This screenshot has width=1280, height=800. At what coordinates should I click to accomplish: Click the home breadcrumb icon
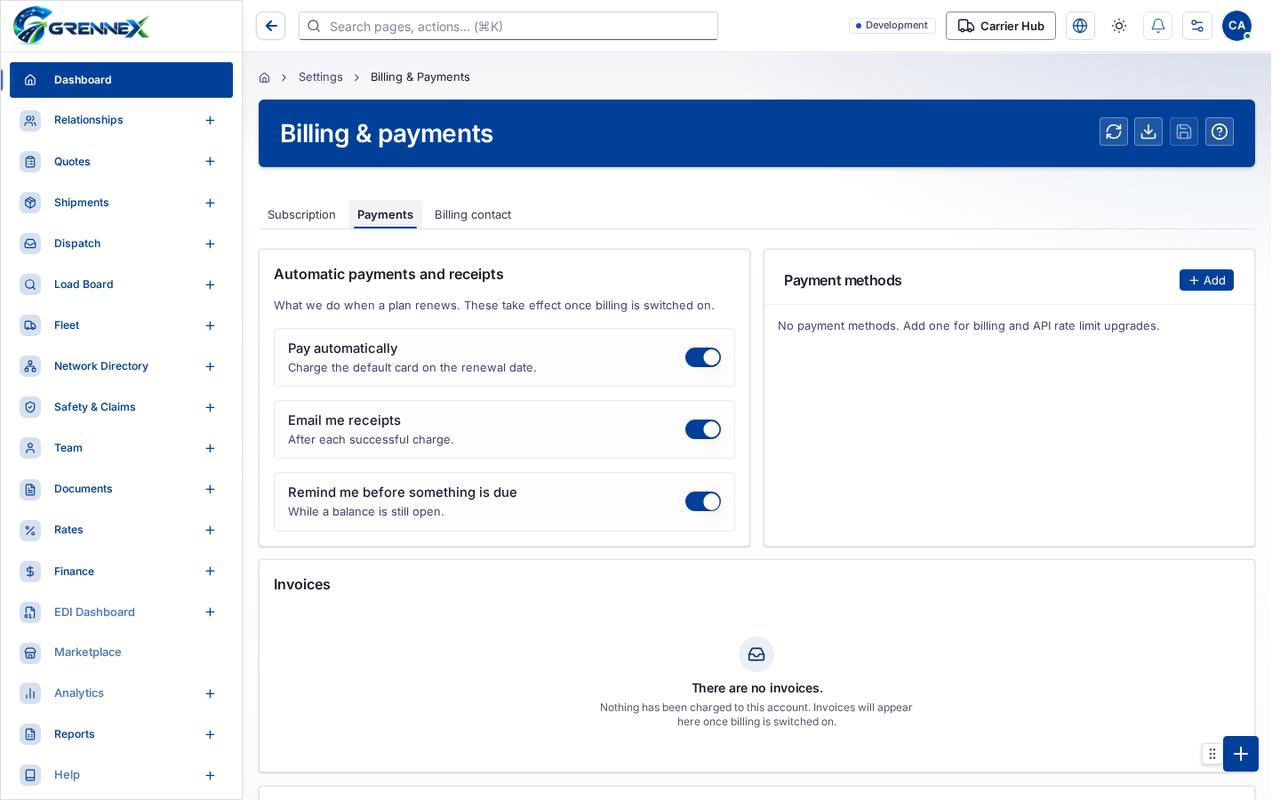tap(264, 77)
